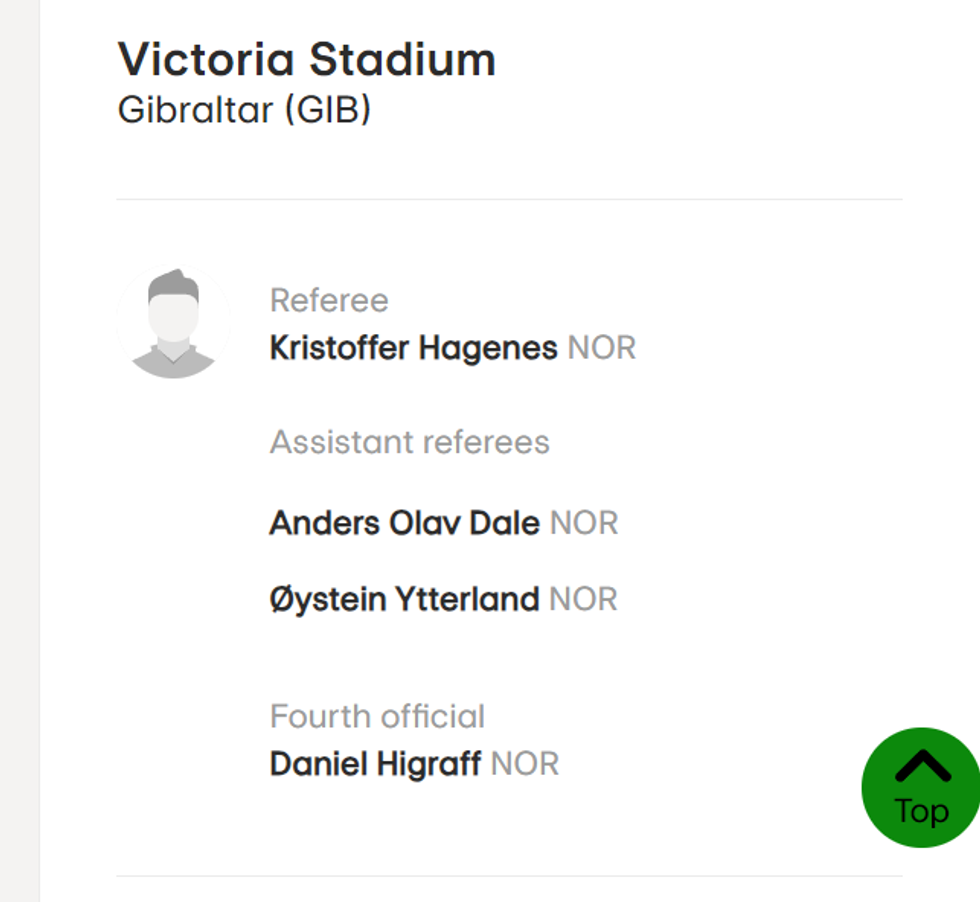Click the divider line below Daniel Higraff
This screenshot has width=980, height=902.
[x=509, y=876]
